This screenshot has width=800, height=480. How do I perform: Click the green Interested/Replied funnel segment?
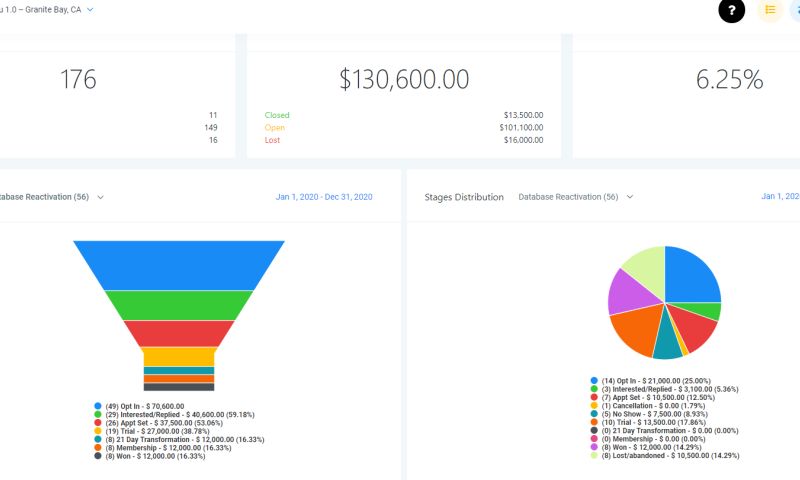[179, 305]
